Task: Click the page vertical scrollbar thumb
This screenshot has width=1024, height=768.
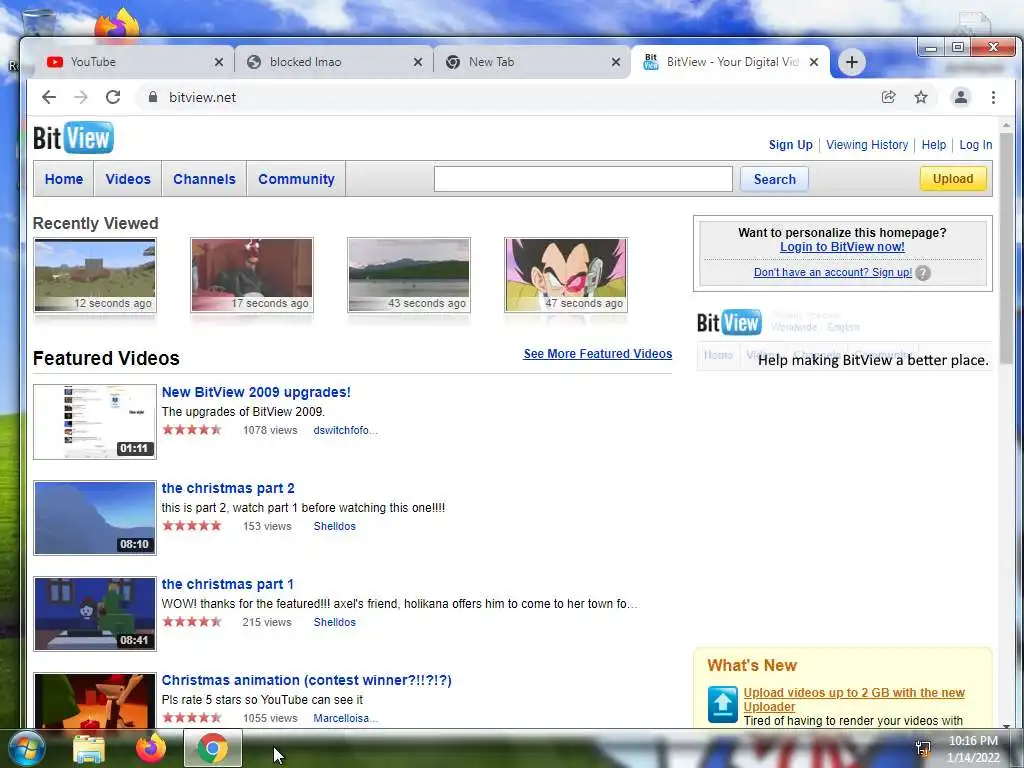Action: coord(1006,248)
